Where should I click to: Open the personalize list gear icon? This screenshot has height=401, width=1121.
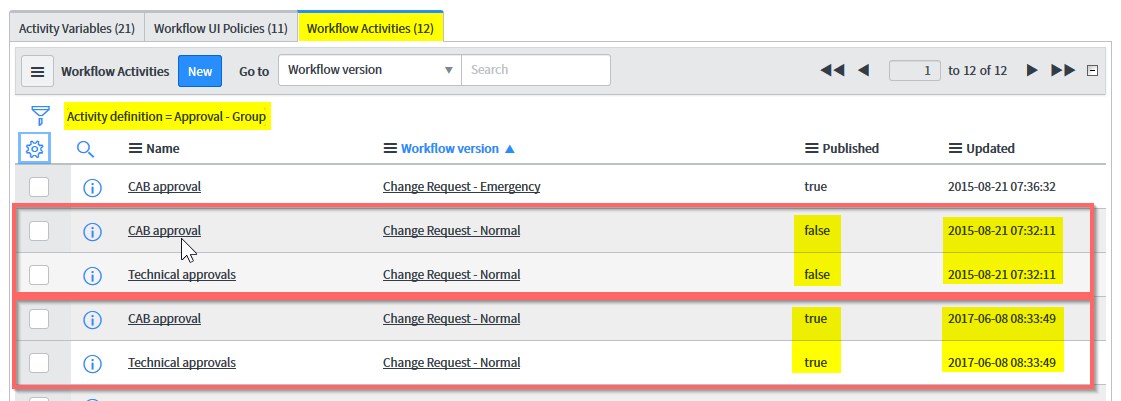click(x=35, y=149)
